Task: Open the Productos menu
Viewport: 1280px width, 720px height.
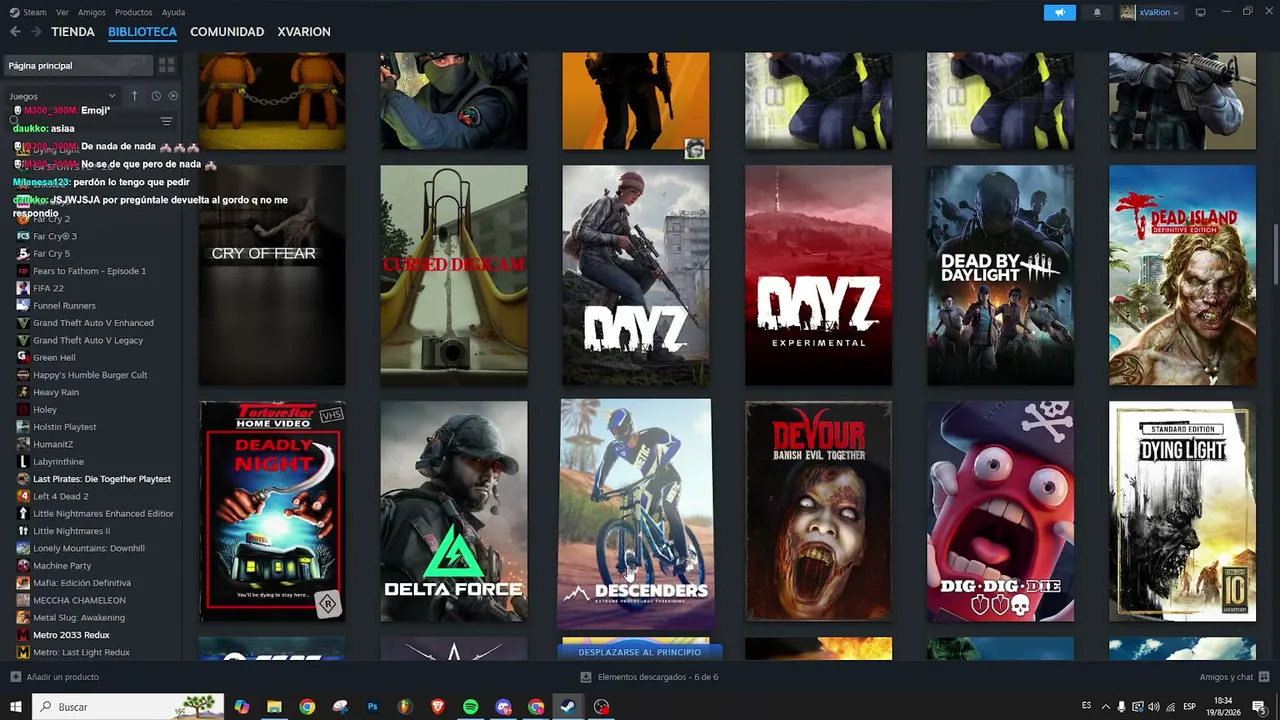Action: click(x=134, y=12)
